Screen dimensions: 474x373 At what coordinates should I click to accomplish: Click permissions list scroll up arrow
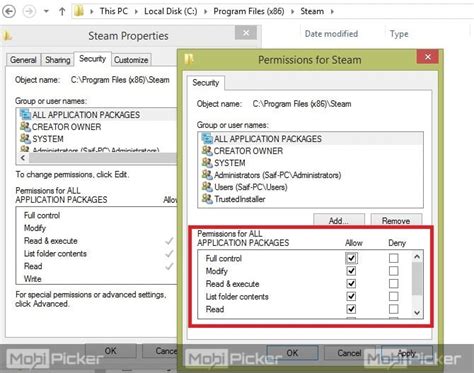coord(417,257)
